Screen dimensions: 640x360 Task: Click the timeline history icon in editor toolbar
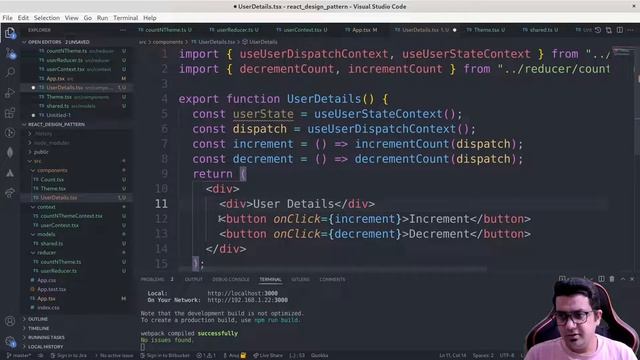[598, 30]
